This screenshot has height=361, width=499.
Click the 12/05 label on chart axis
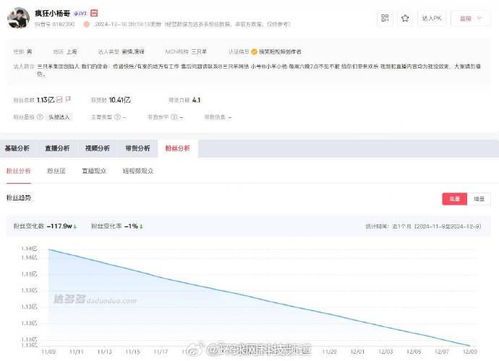pyautogui.click(x=414, y=352)
